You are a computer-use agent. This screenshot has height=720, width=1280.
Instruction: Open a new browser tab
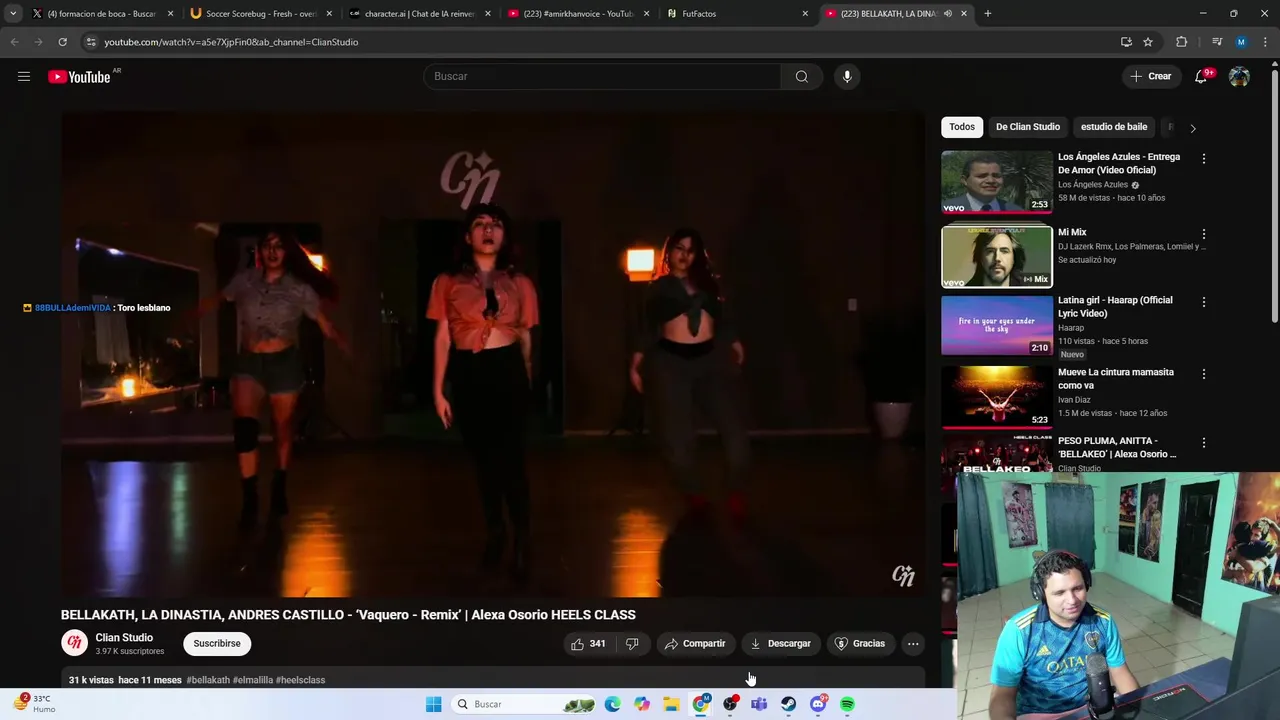coord(988,13)
